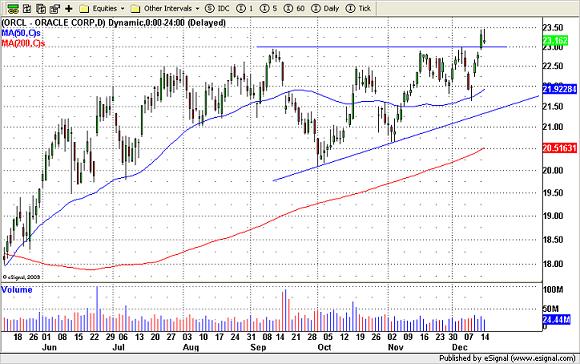Expand the Other Intervals dropdown arrow
The image size is (580, 364).
pos(197,9)
